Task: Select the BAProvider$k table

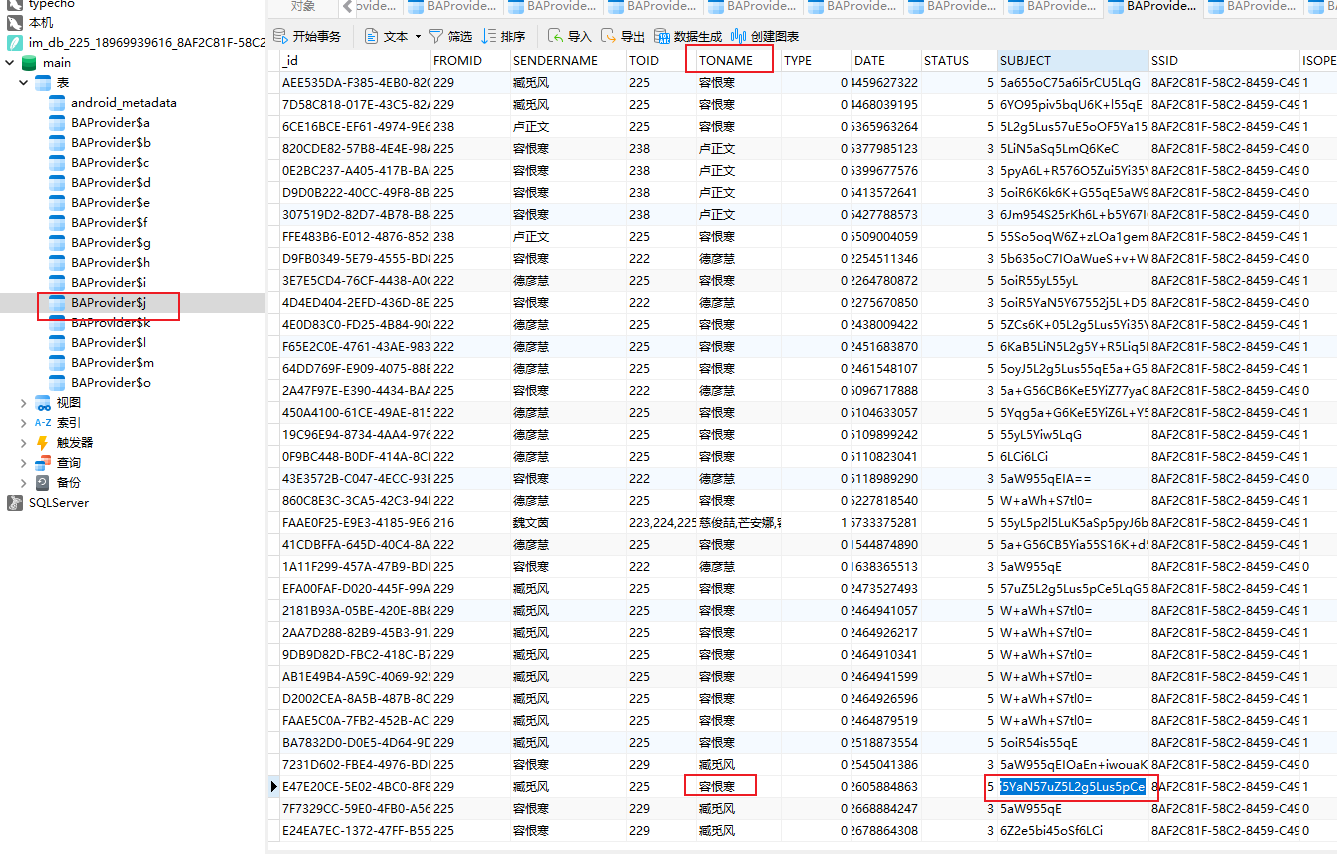Action: click(x=110, y=323)
